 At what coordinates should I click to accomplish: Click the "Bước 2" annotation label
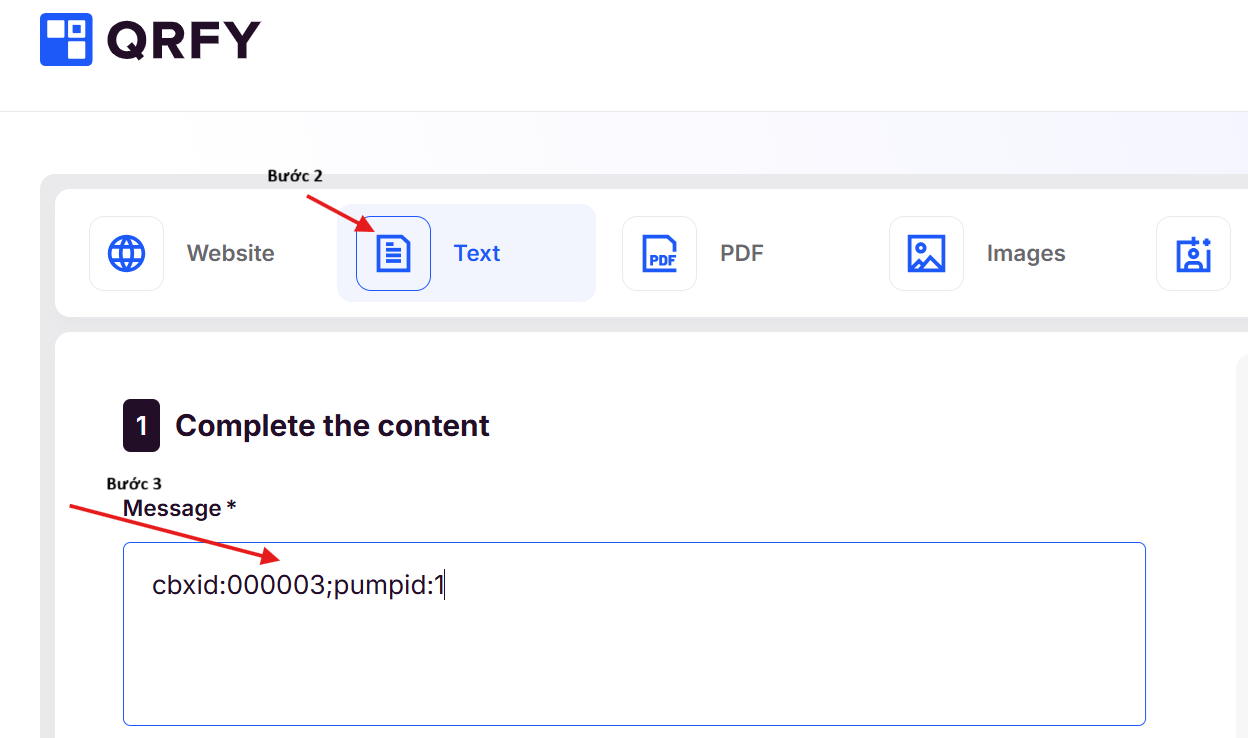pos(295,176)
